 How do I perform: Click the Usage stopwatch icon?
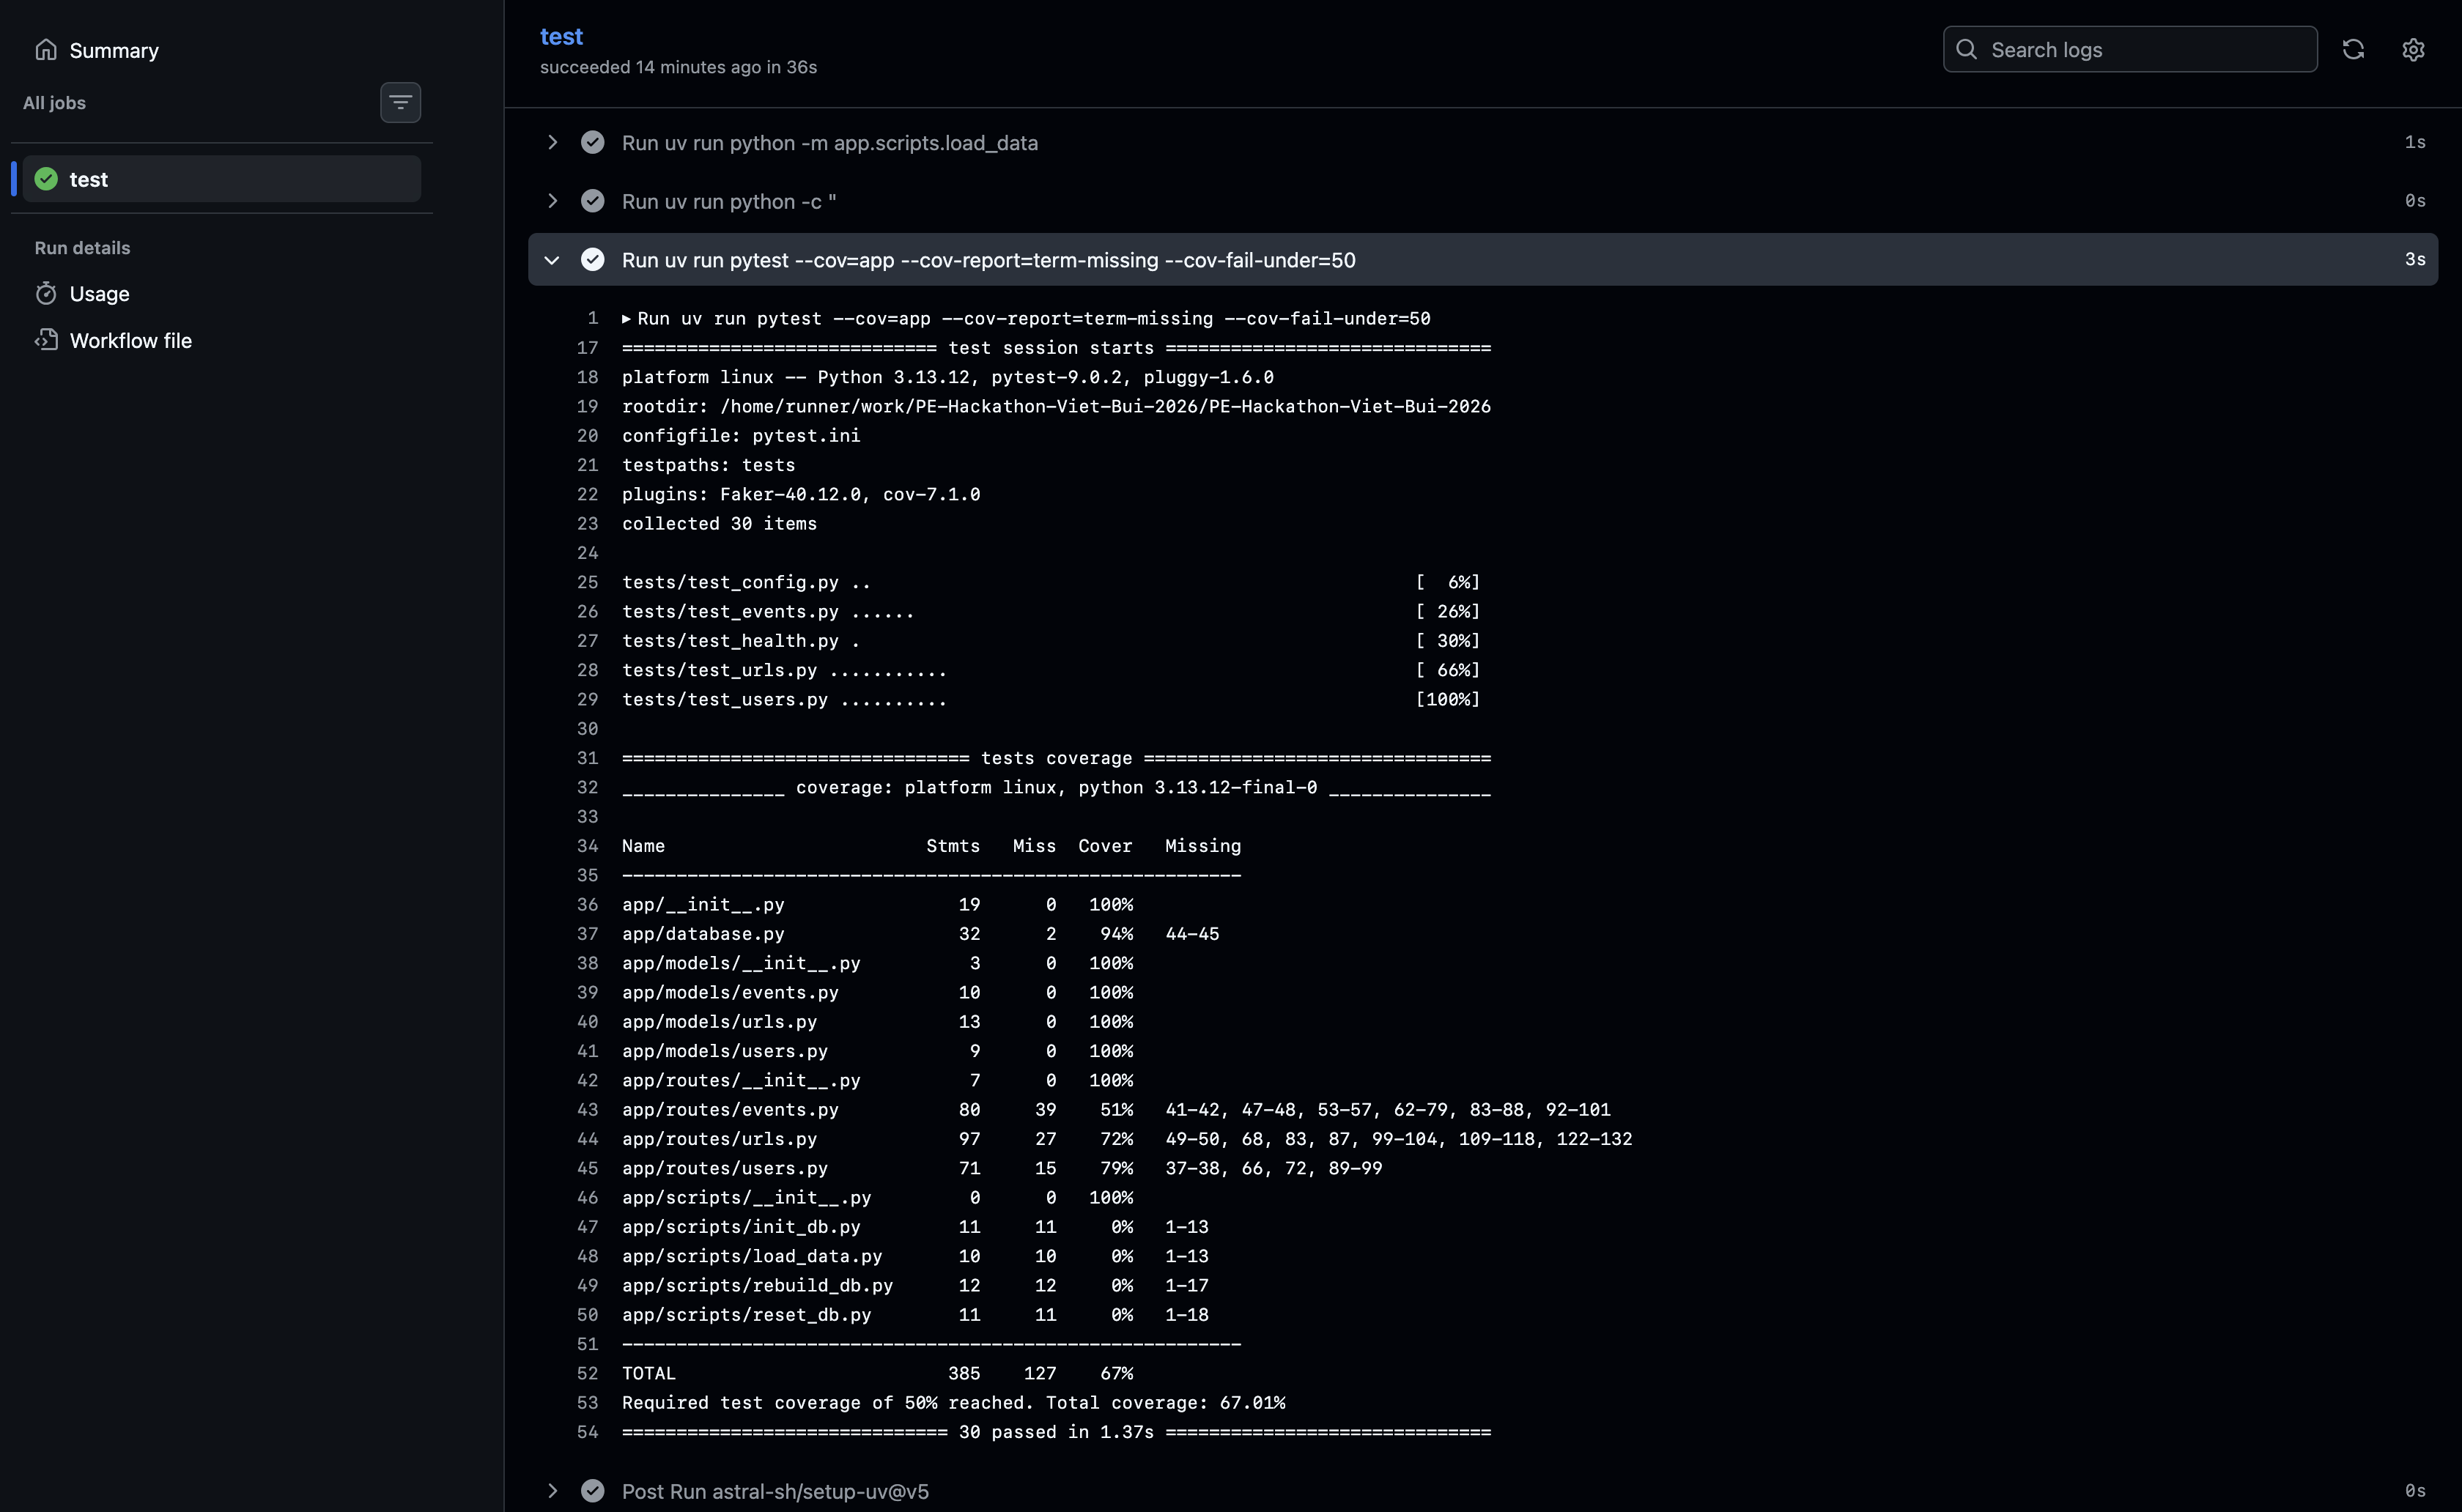point(46,293)
